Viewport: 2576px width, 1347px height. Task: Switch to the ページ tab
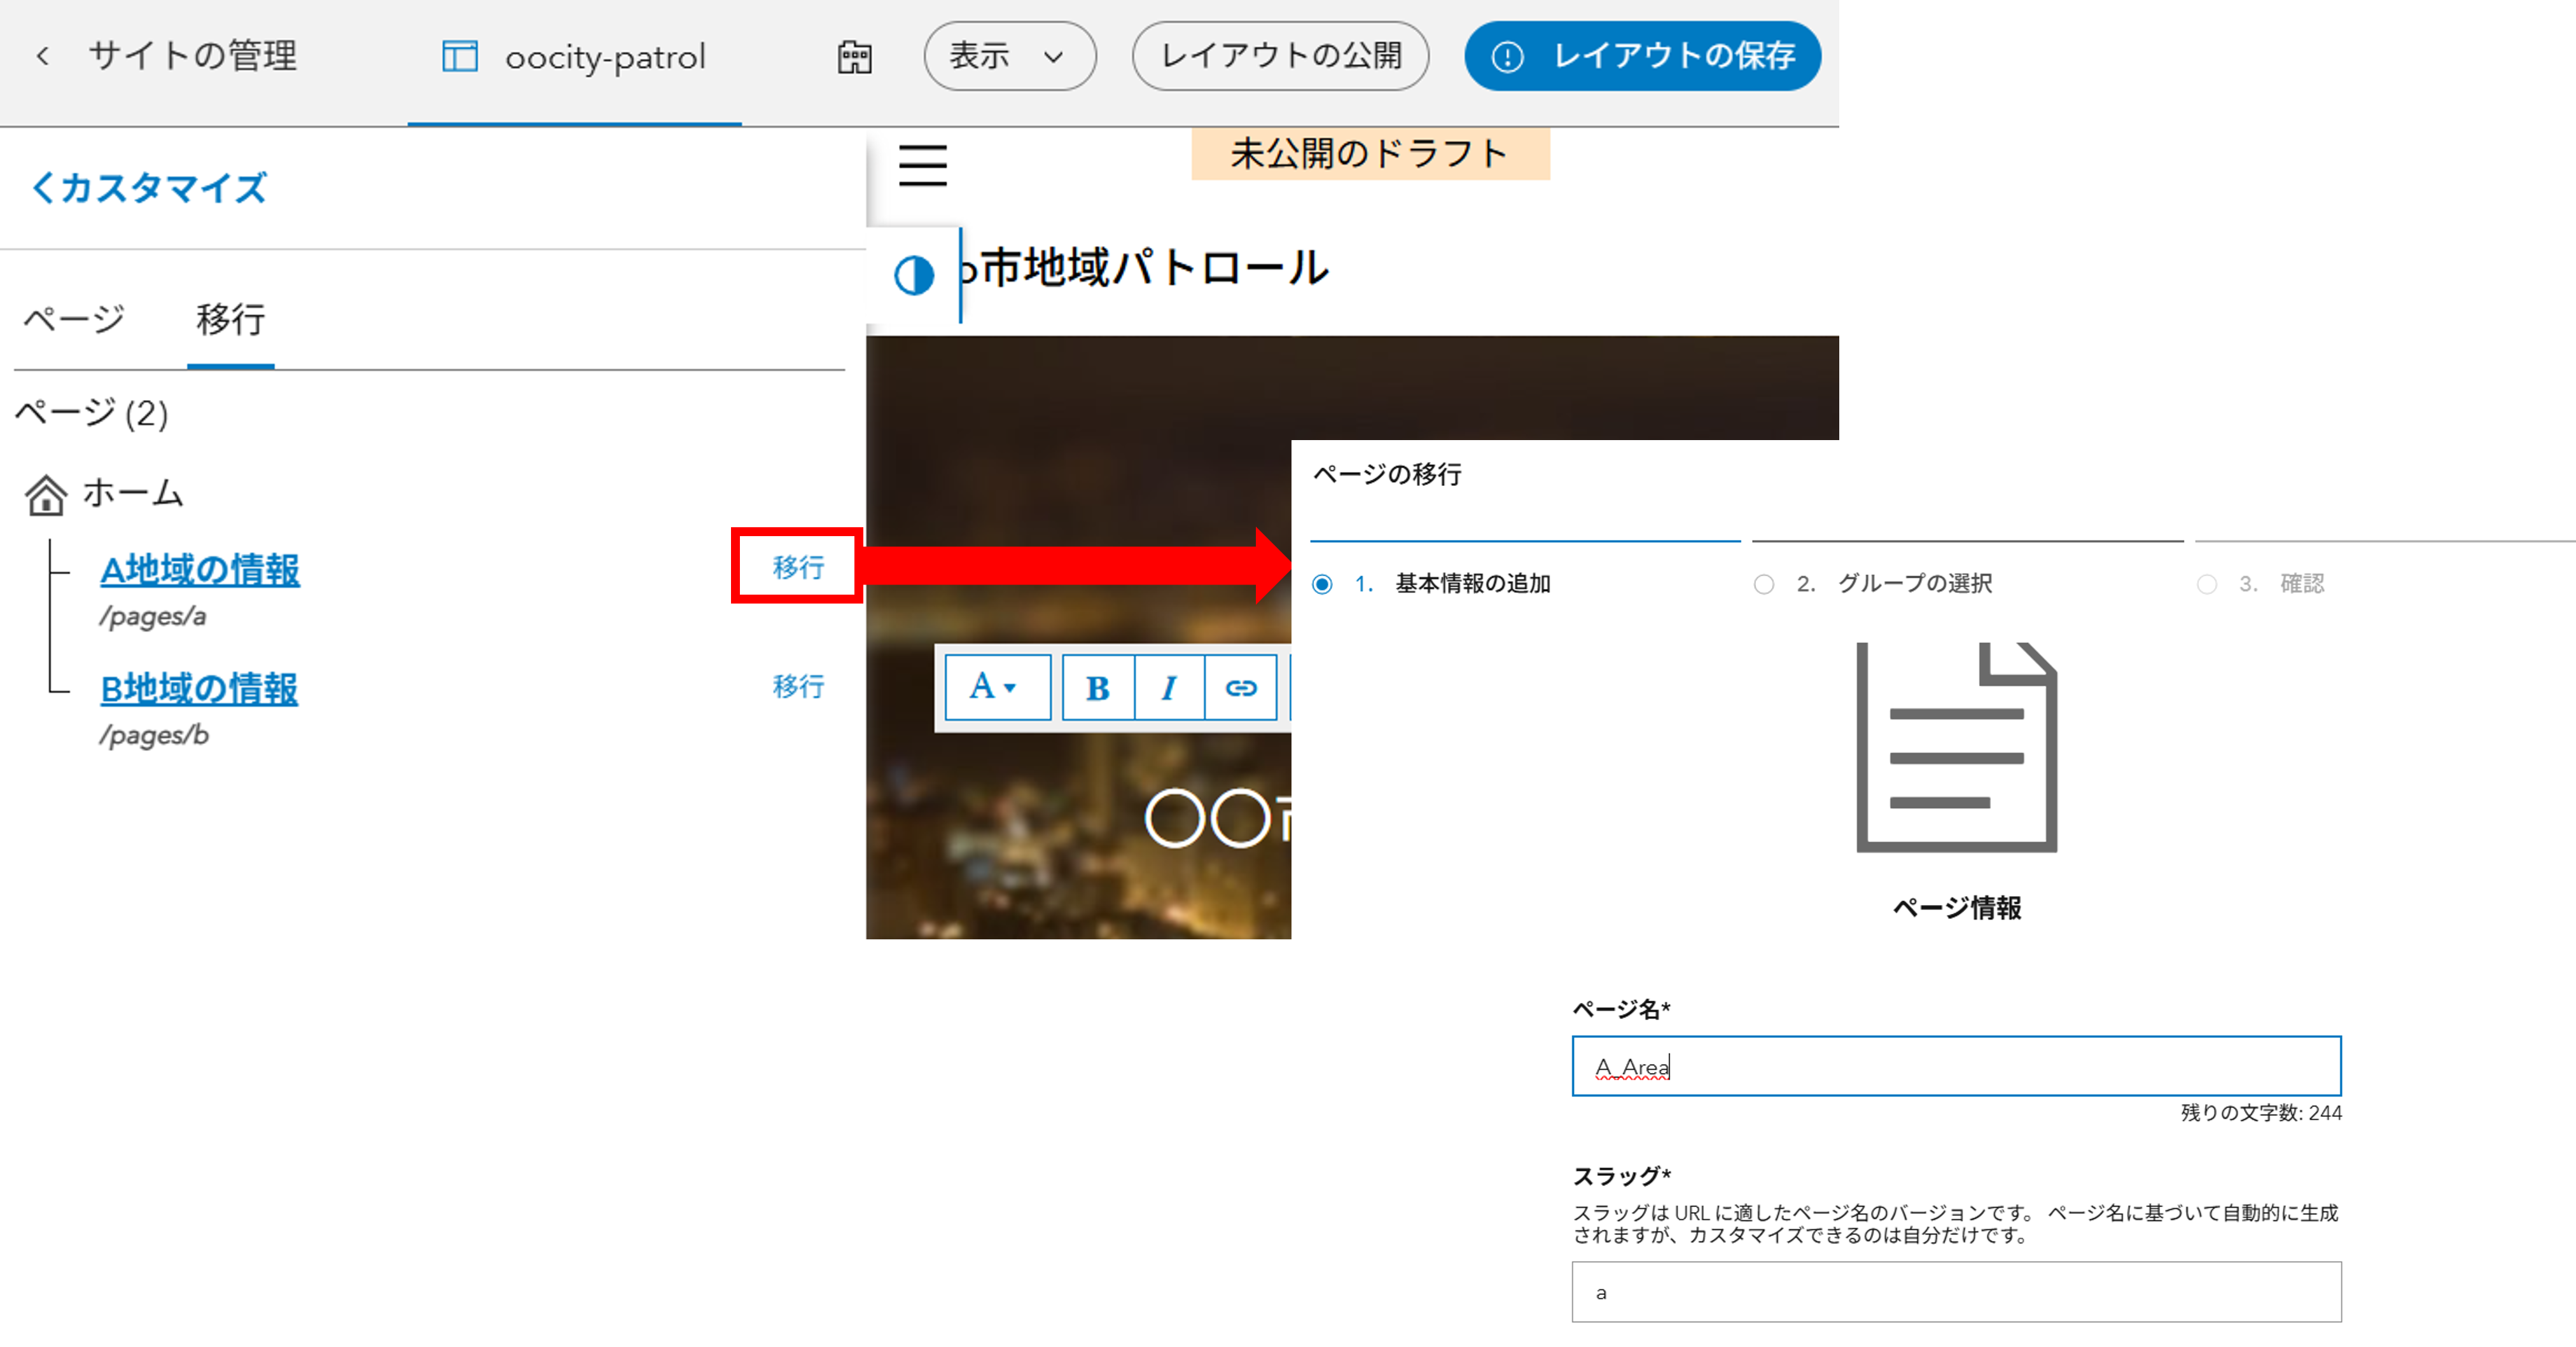74,319
